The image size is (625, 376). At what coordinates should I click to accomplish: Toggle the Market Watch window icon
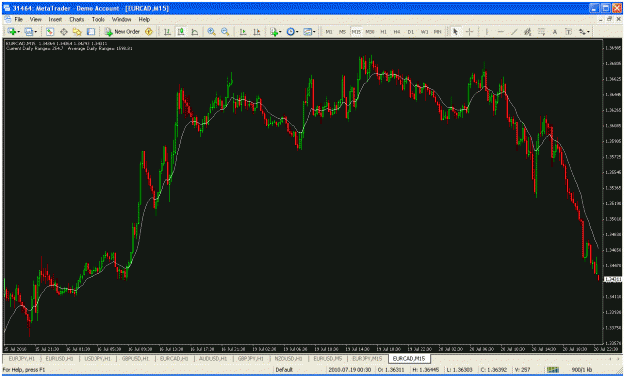pyautogui.click(x=49, y=31)
